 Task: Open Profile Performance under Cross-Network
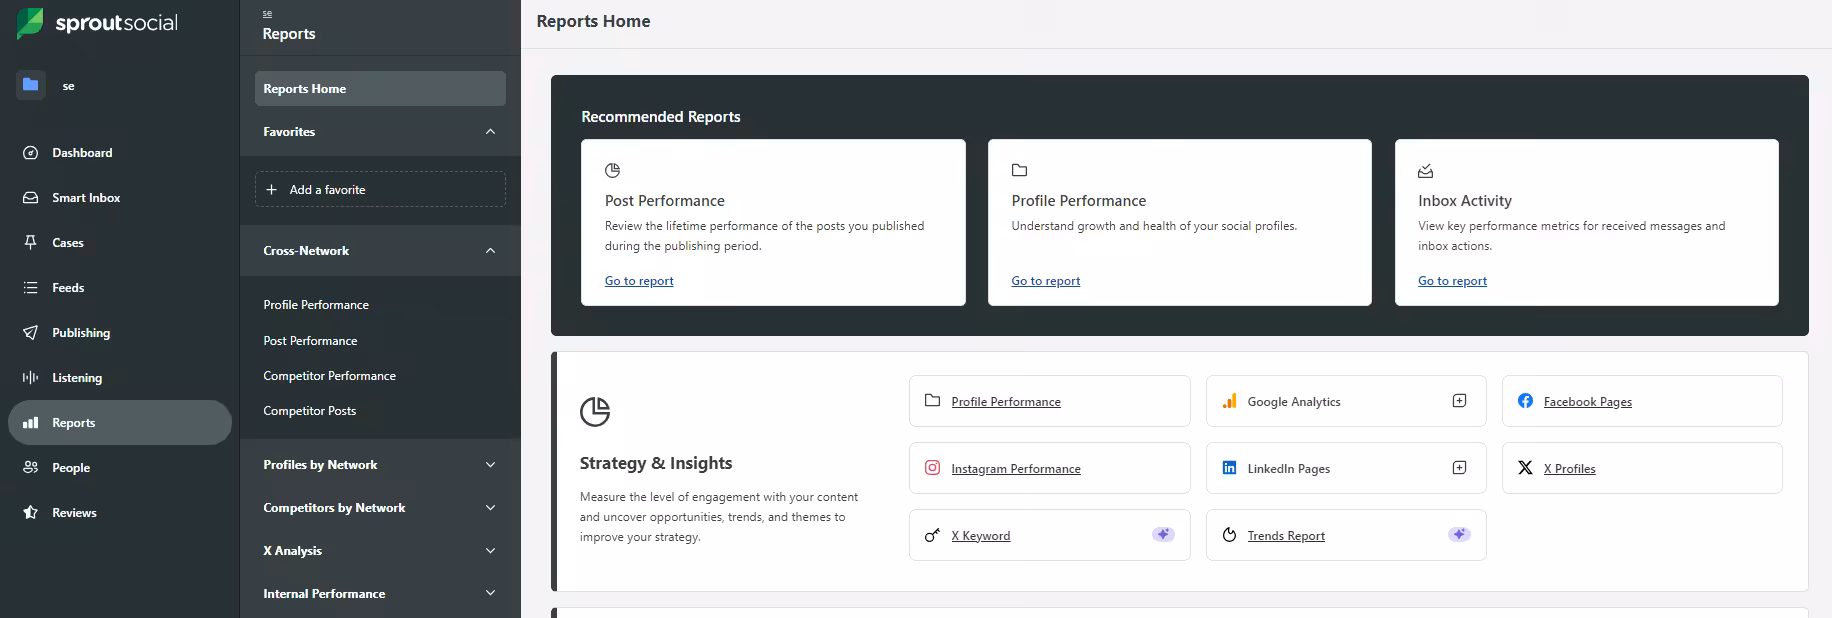(x=316, y=305)
